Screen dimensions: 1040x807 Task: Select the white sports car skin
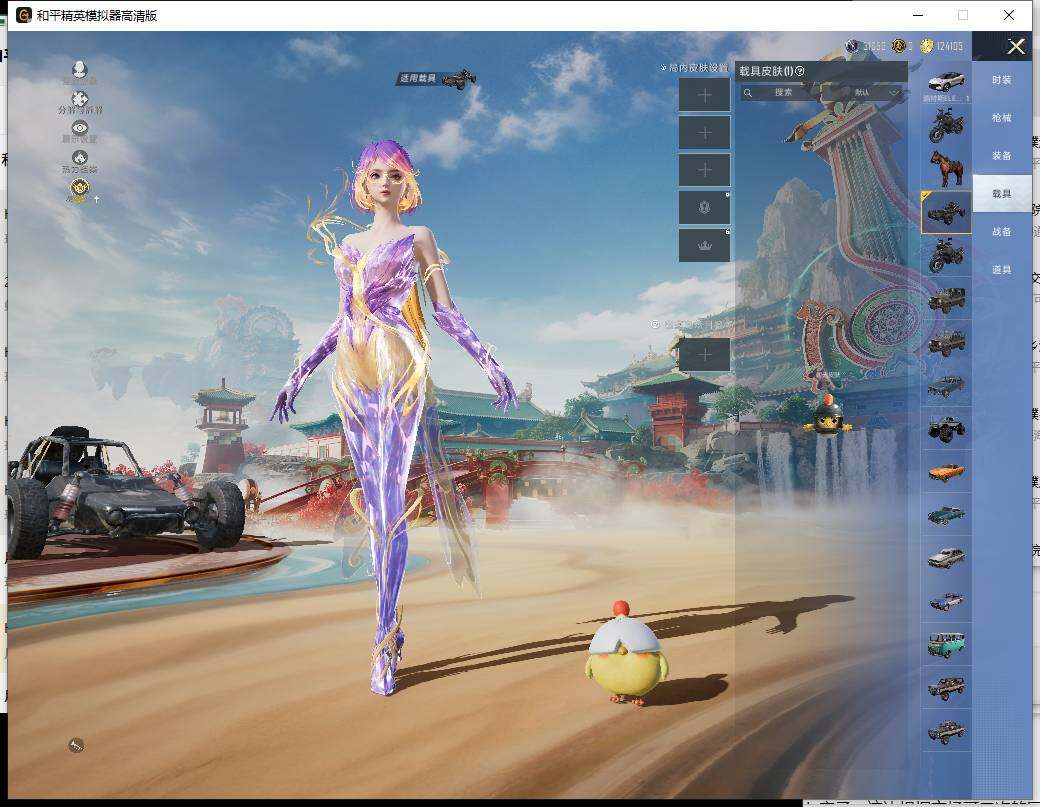click(x=945, y=82)
